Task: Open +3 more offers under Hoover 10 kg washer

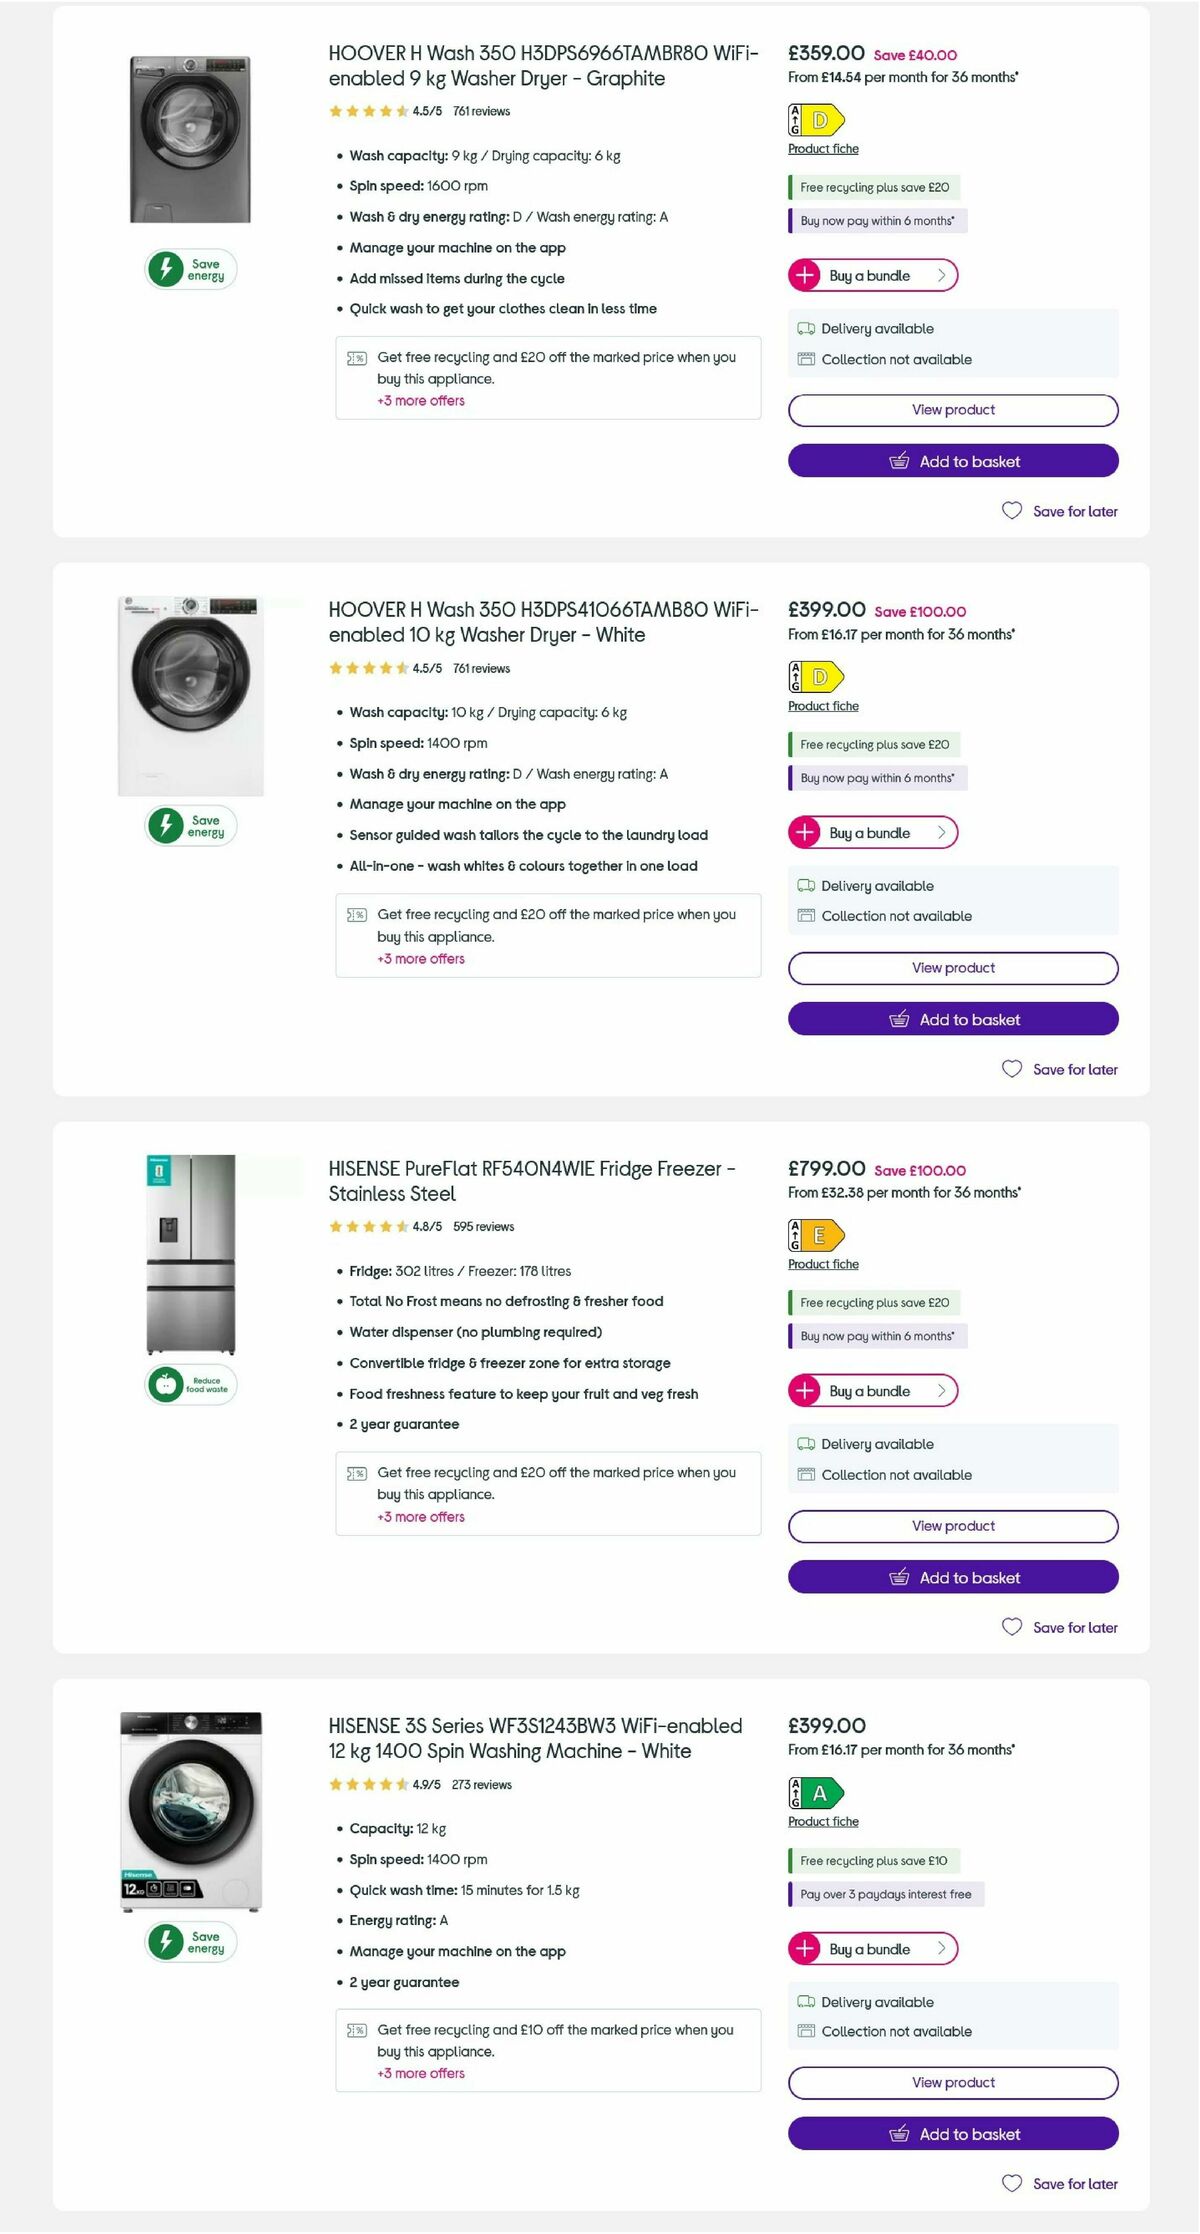Action: (x=420, y=958)
